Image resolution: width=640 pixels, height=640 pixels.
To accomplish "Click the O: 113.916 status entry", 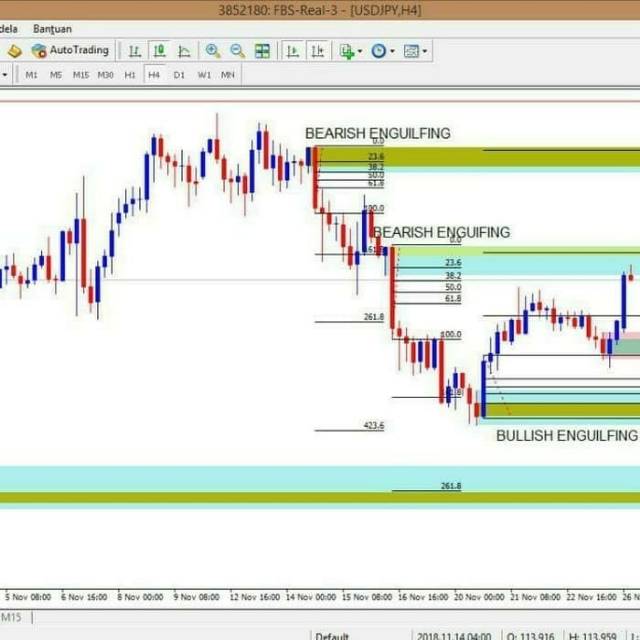I will [x=530, y=636].
